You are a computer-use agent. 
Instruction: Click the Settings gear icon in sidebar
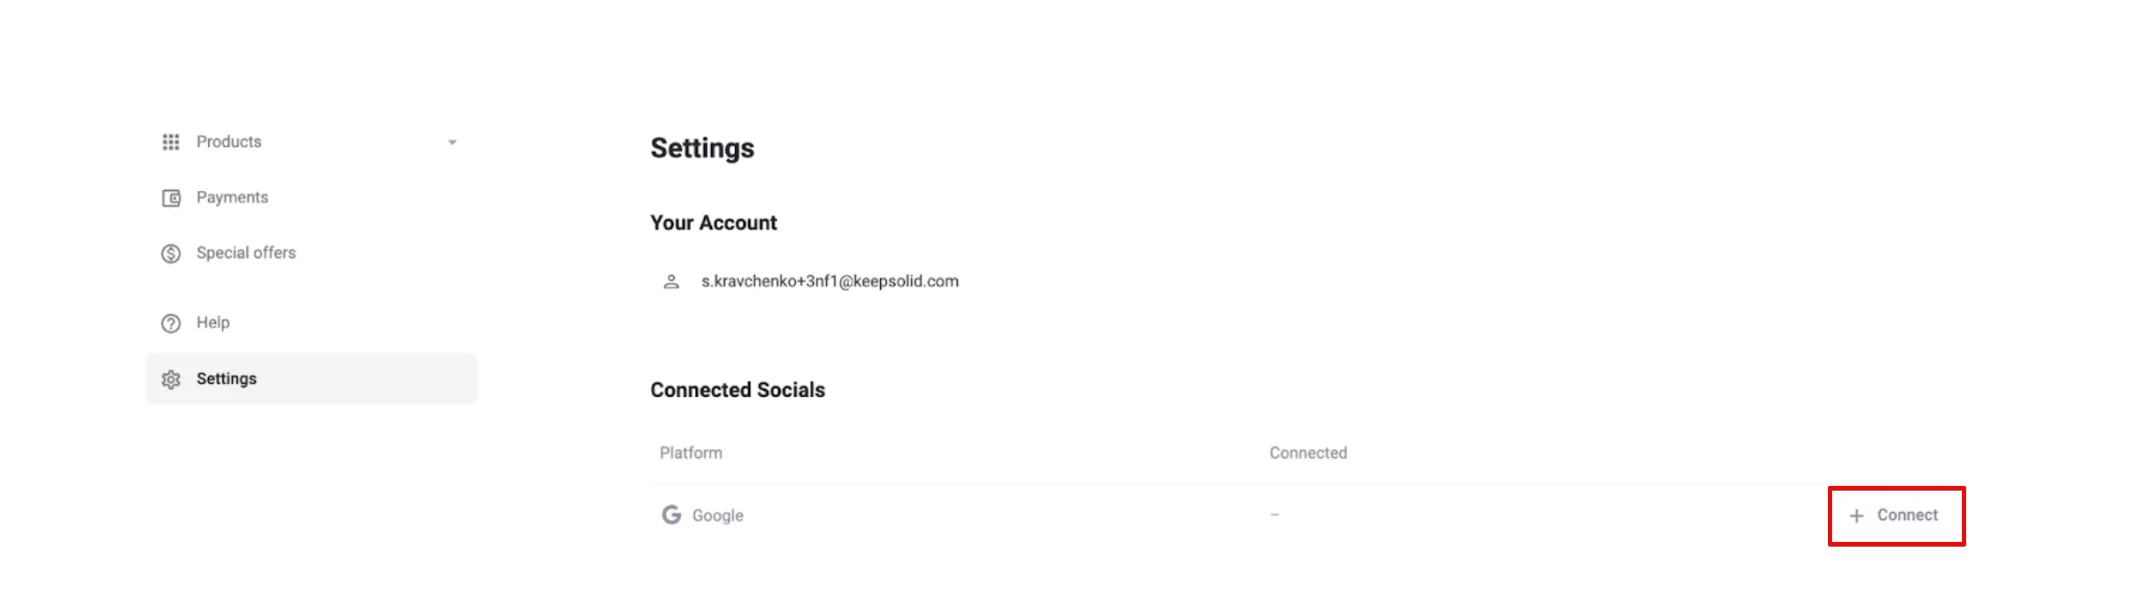[x=171, y=379]
